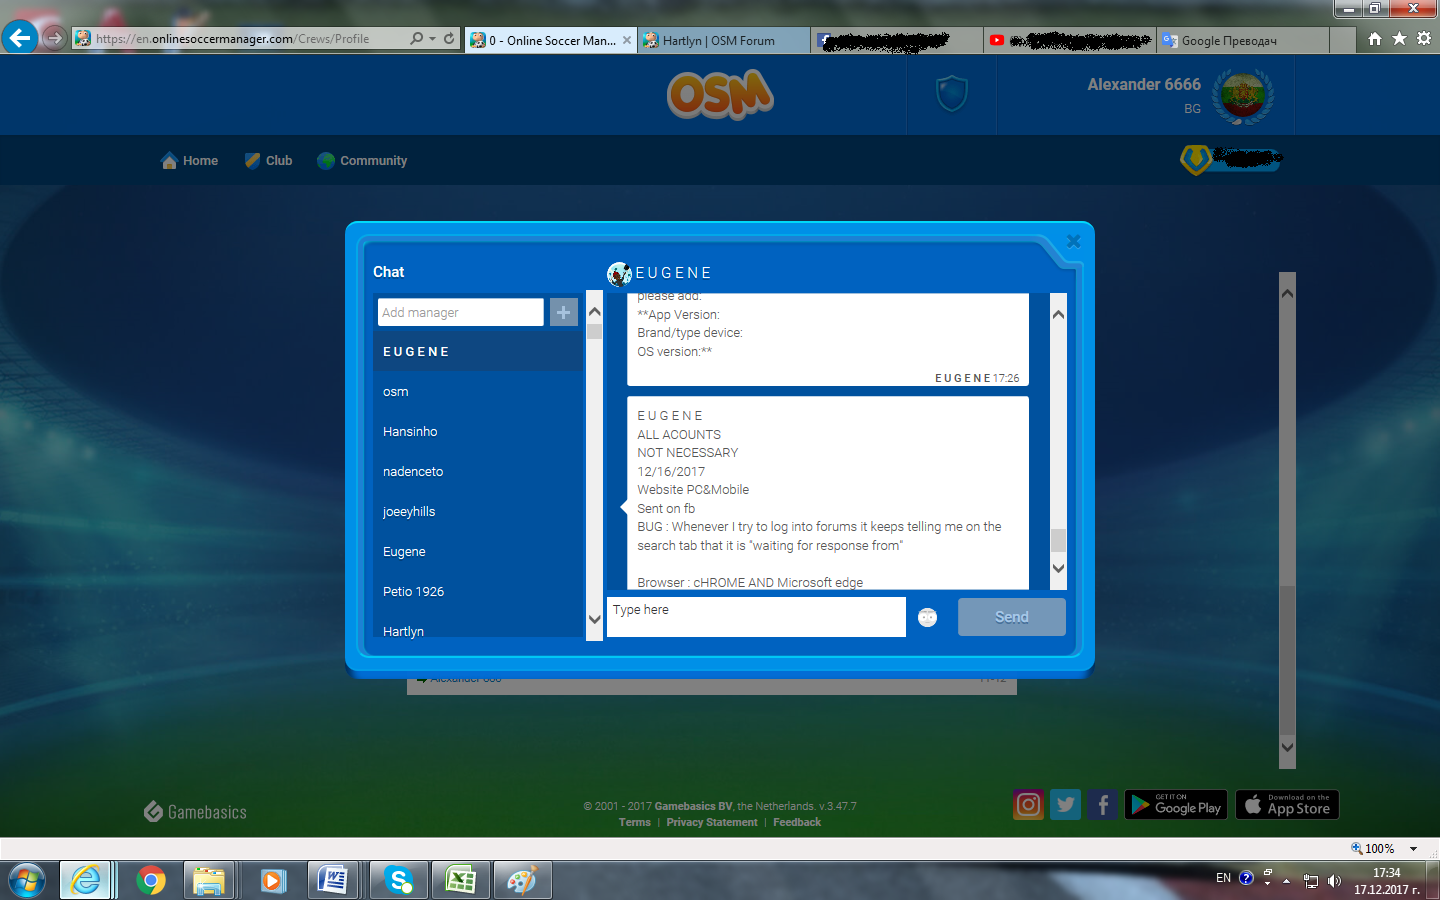Go back with browser back arrow

click(20, 38)
